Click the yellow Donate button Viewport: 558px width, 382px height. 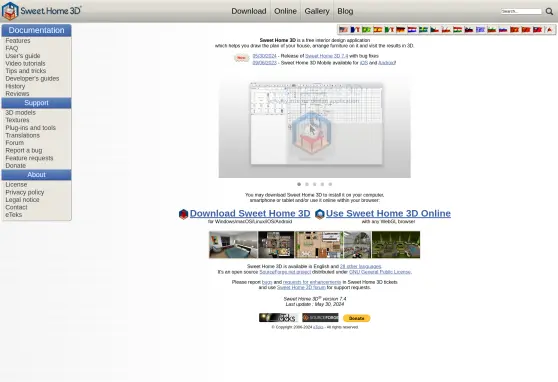click(x=356, y=318)
